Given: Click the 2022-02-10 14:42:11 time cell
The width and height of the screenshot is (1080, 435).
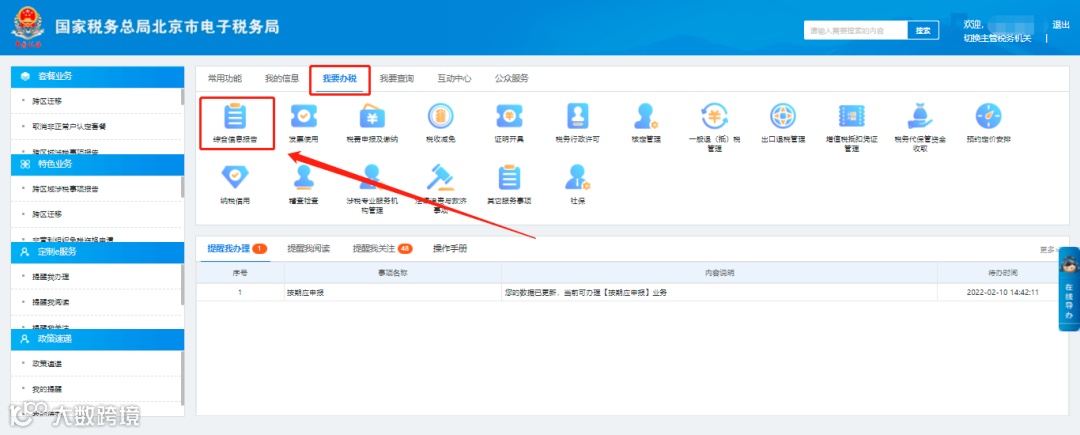Looking at the screenshot, I should 1003,293.
